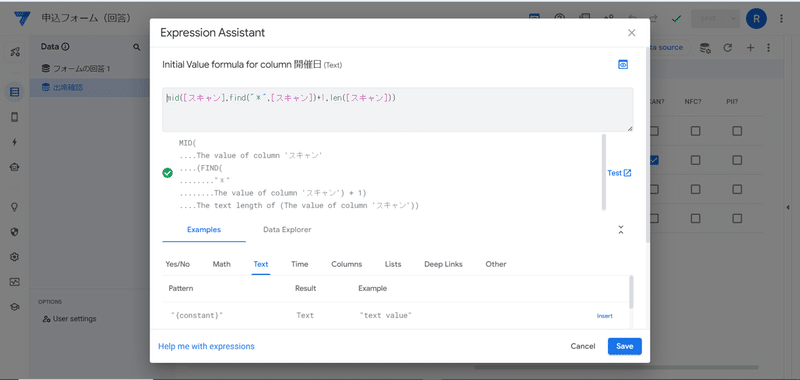Search data tables with magnifier icon
Image resolution: width=800 pixels, height=380 pixels.
click(x=137, y=47)
